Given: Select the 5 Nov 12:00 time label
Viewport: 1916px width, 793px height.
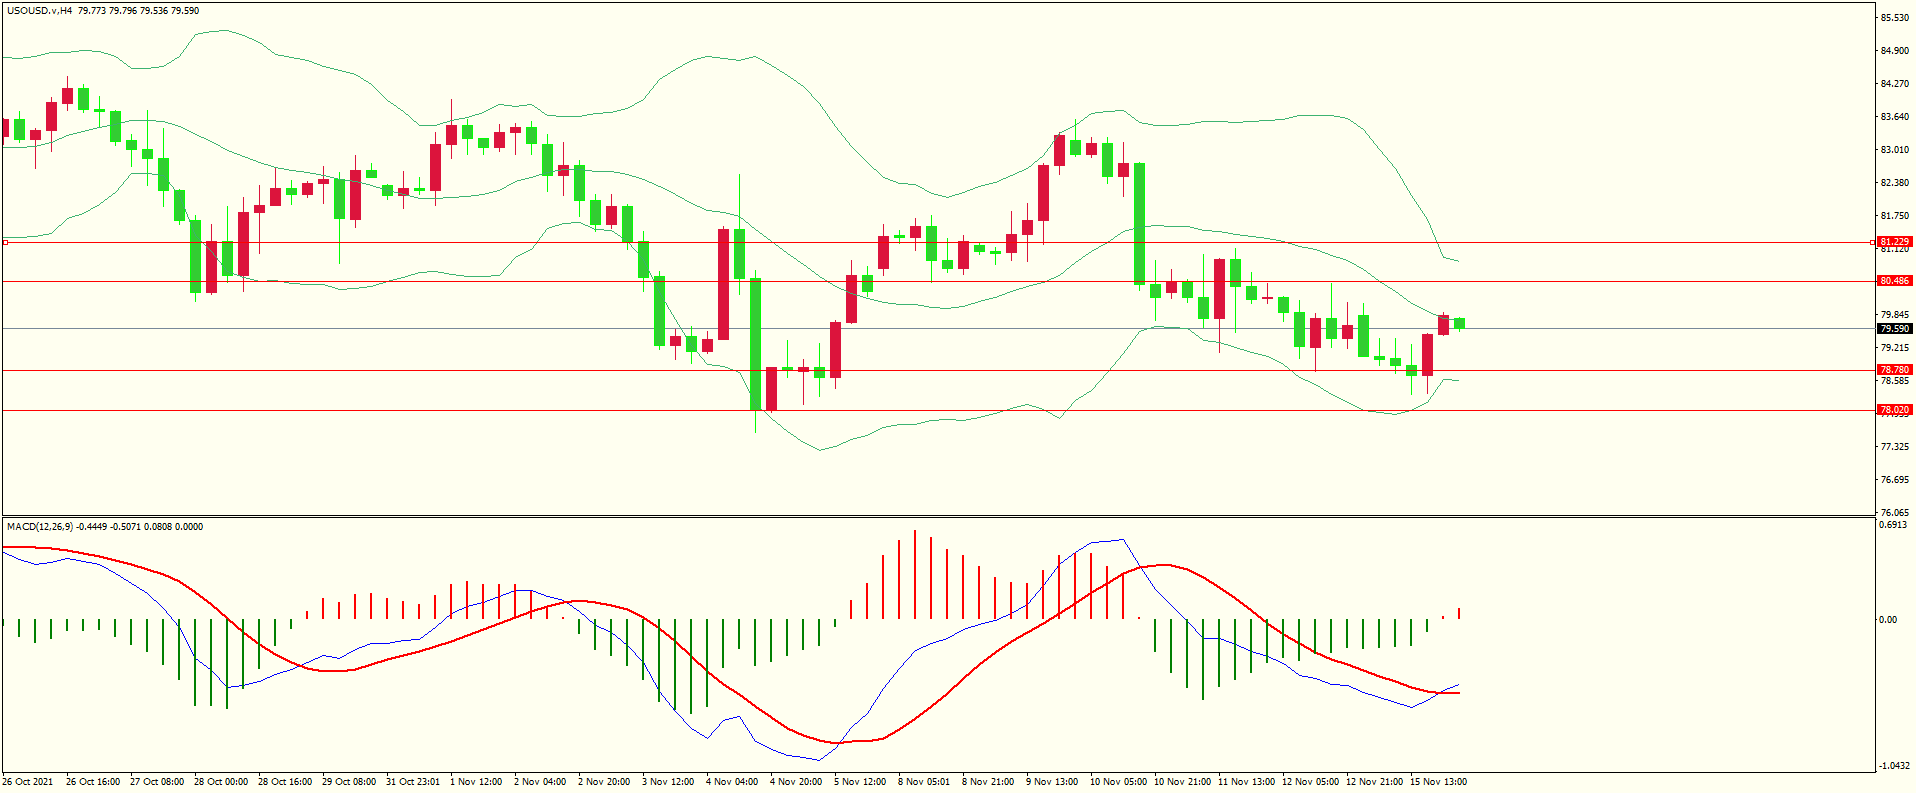Looking at the screenshot, I should [x=860, y=782].
